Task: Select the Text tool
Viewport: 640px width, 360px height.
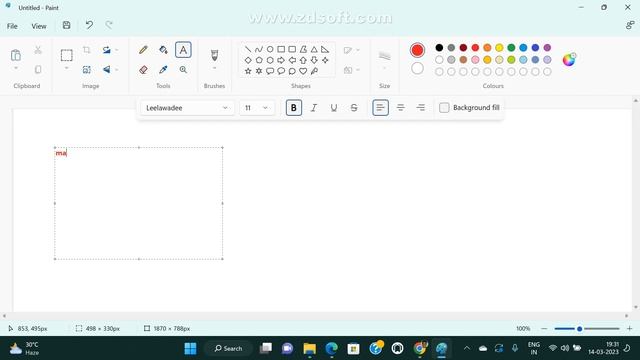Action: point(183,50)
